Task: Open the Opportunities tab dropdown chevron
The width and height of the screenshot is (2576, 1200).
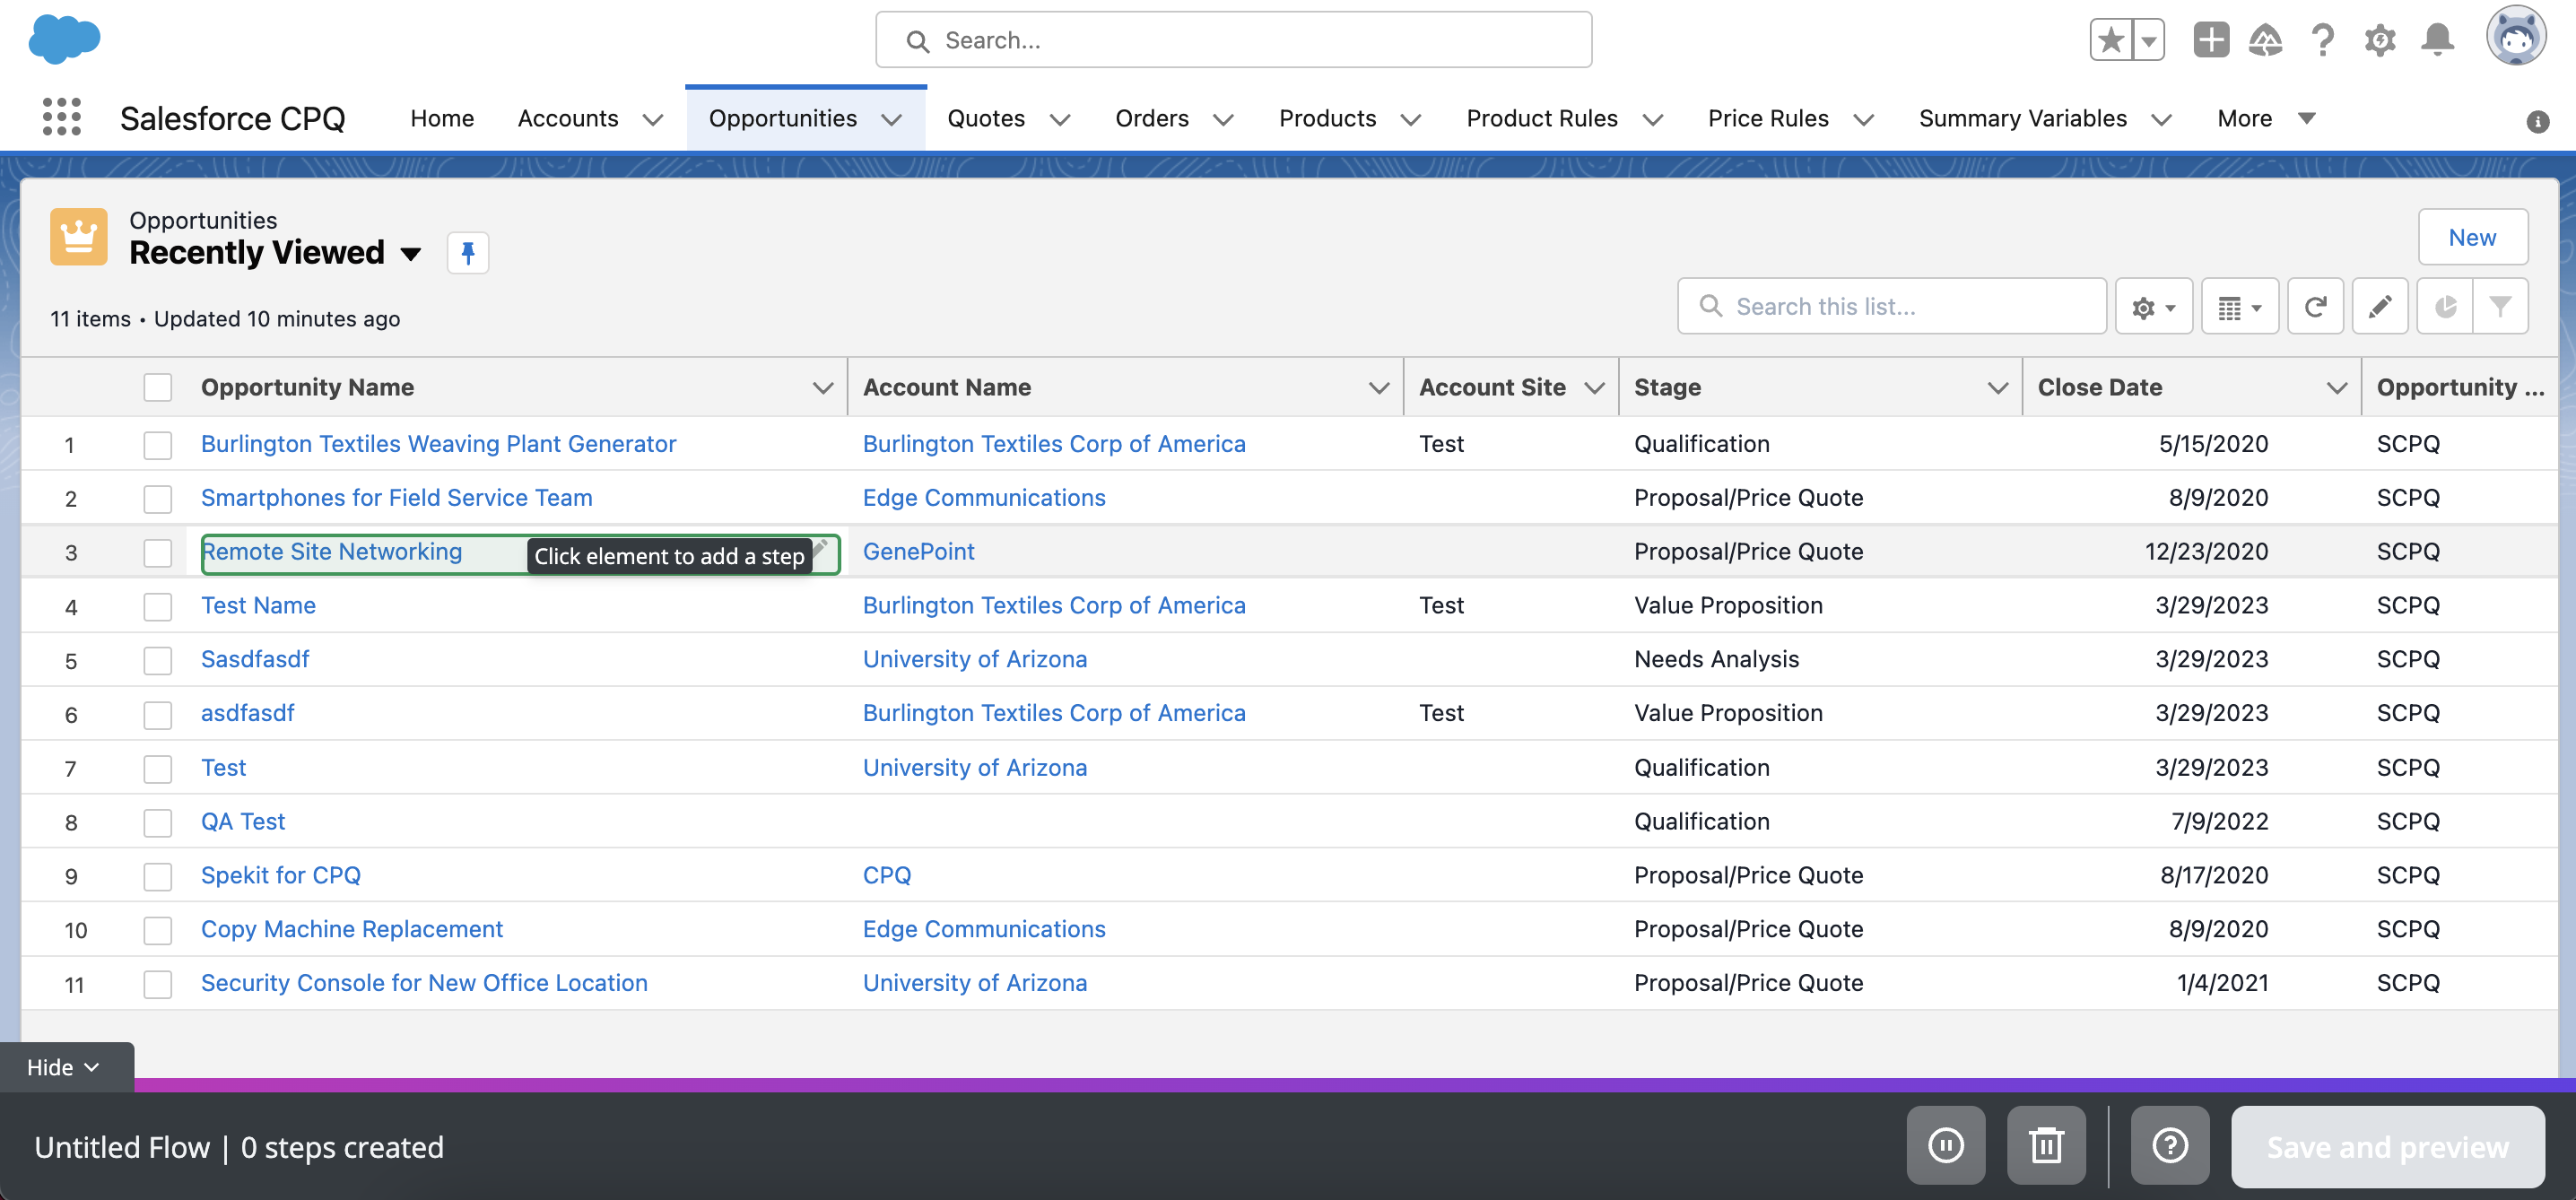Action: tap(892, 120)
